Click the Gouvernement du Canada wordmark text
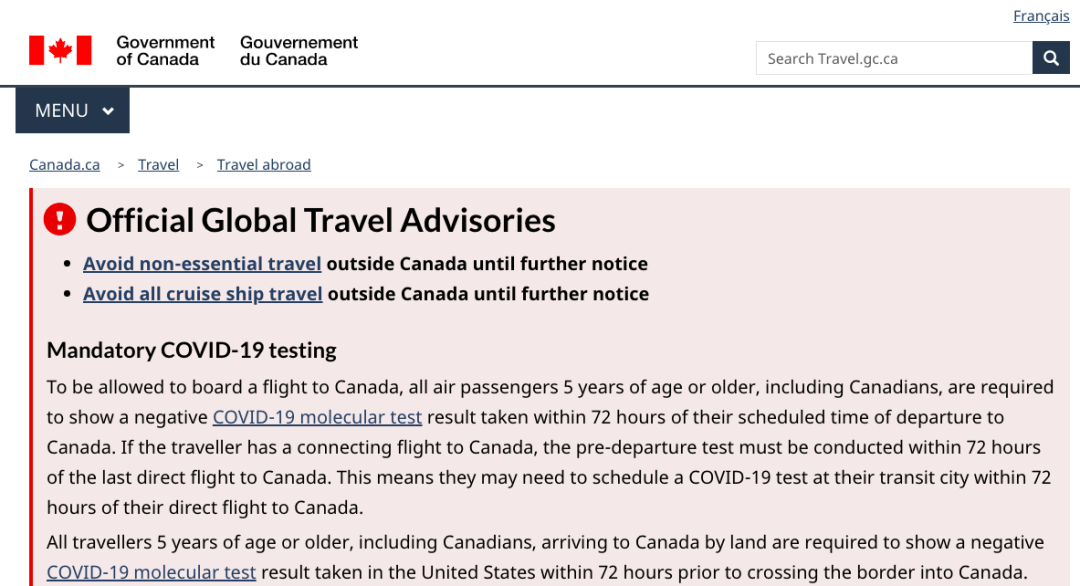 coord(299,50)
